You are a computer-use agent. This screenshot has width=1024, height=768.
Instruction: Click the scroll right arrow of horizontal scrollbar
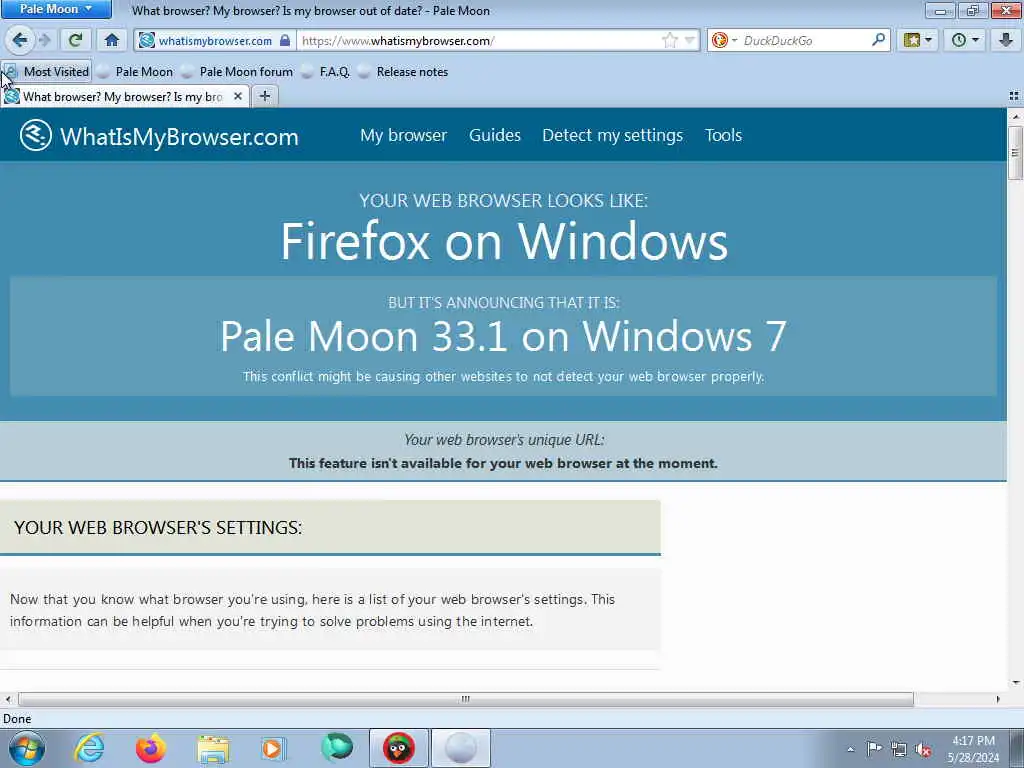click(x=998, y=699)
